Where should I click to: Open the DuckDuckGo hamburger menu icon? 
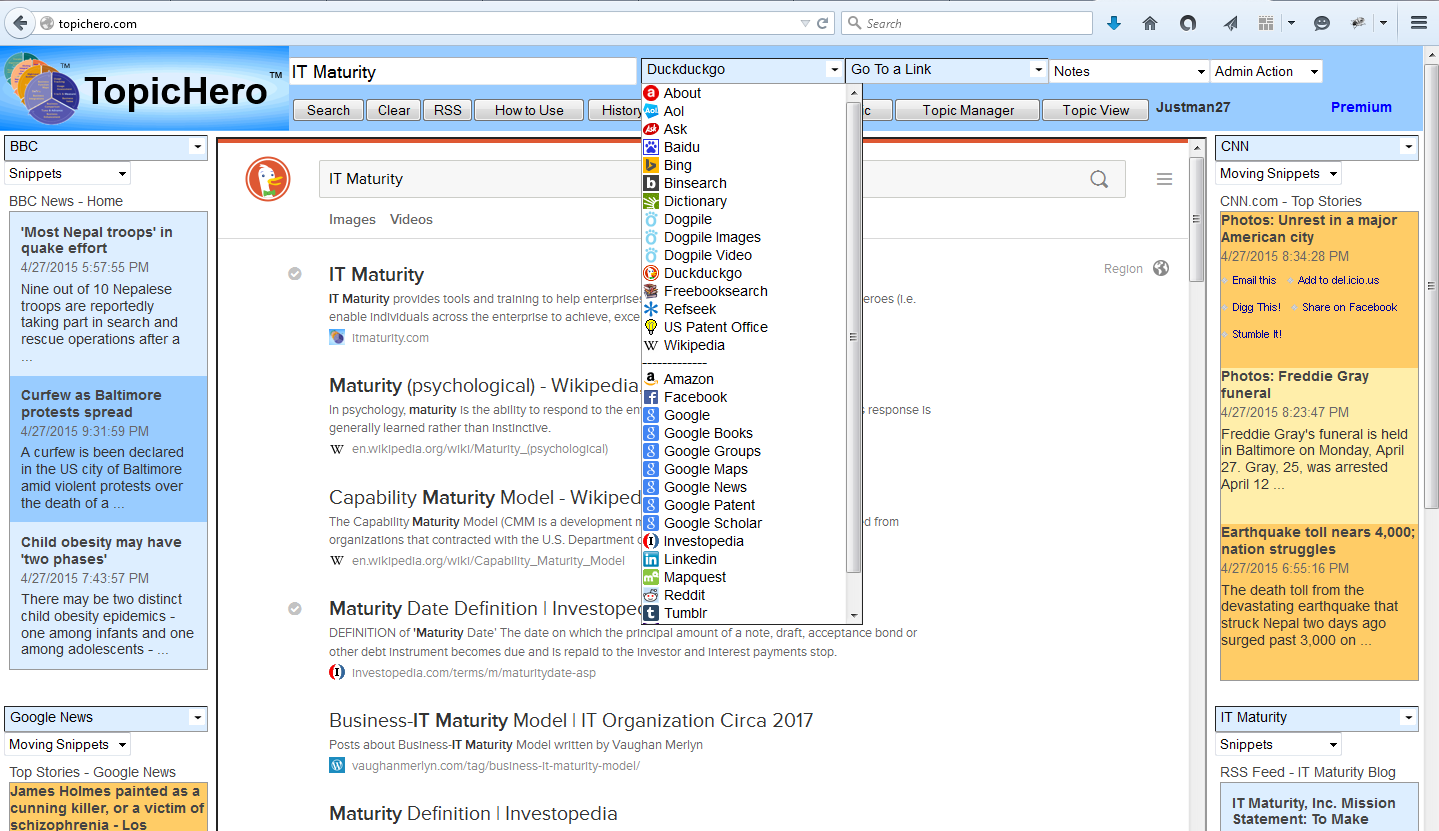[1164, 179]
